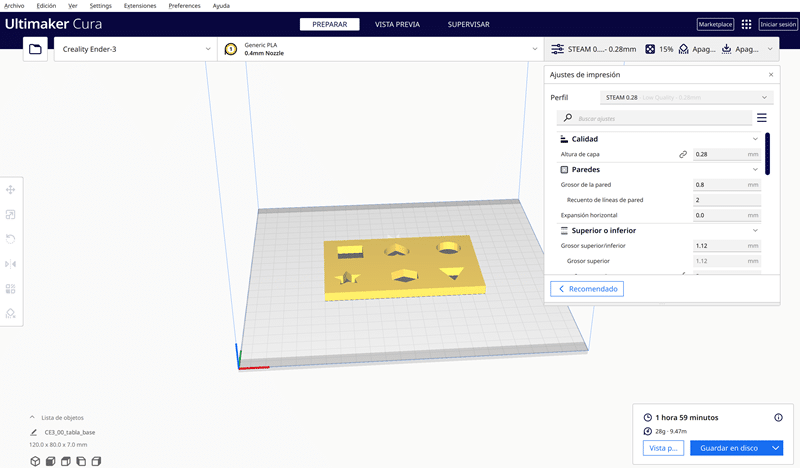The height and width of the screenshot is (468, 800).
Task: Click the link icon beside Altura de capa
Action: click(683, 154)
